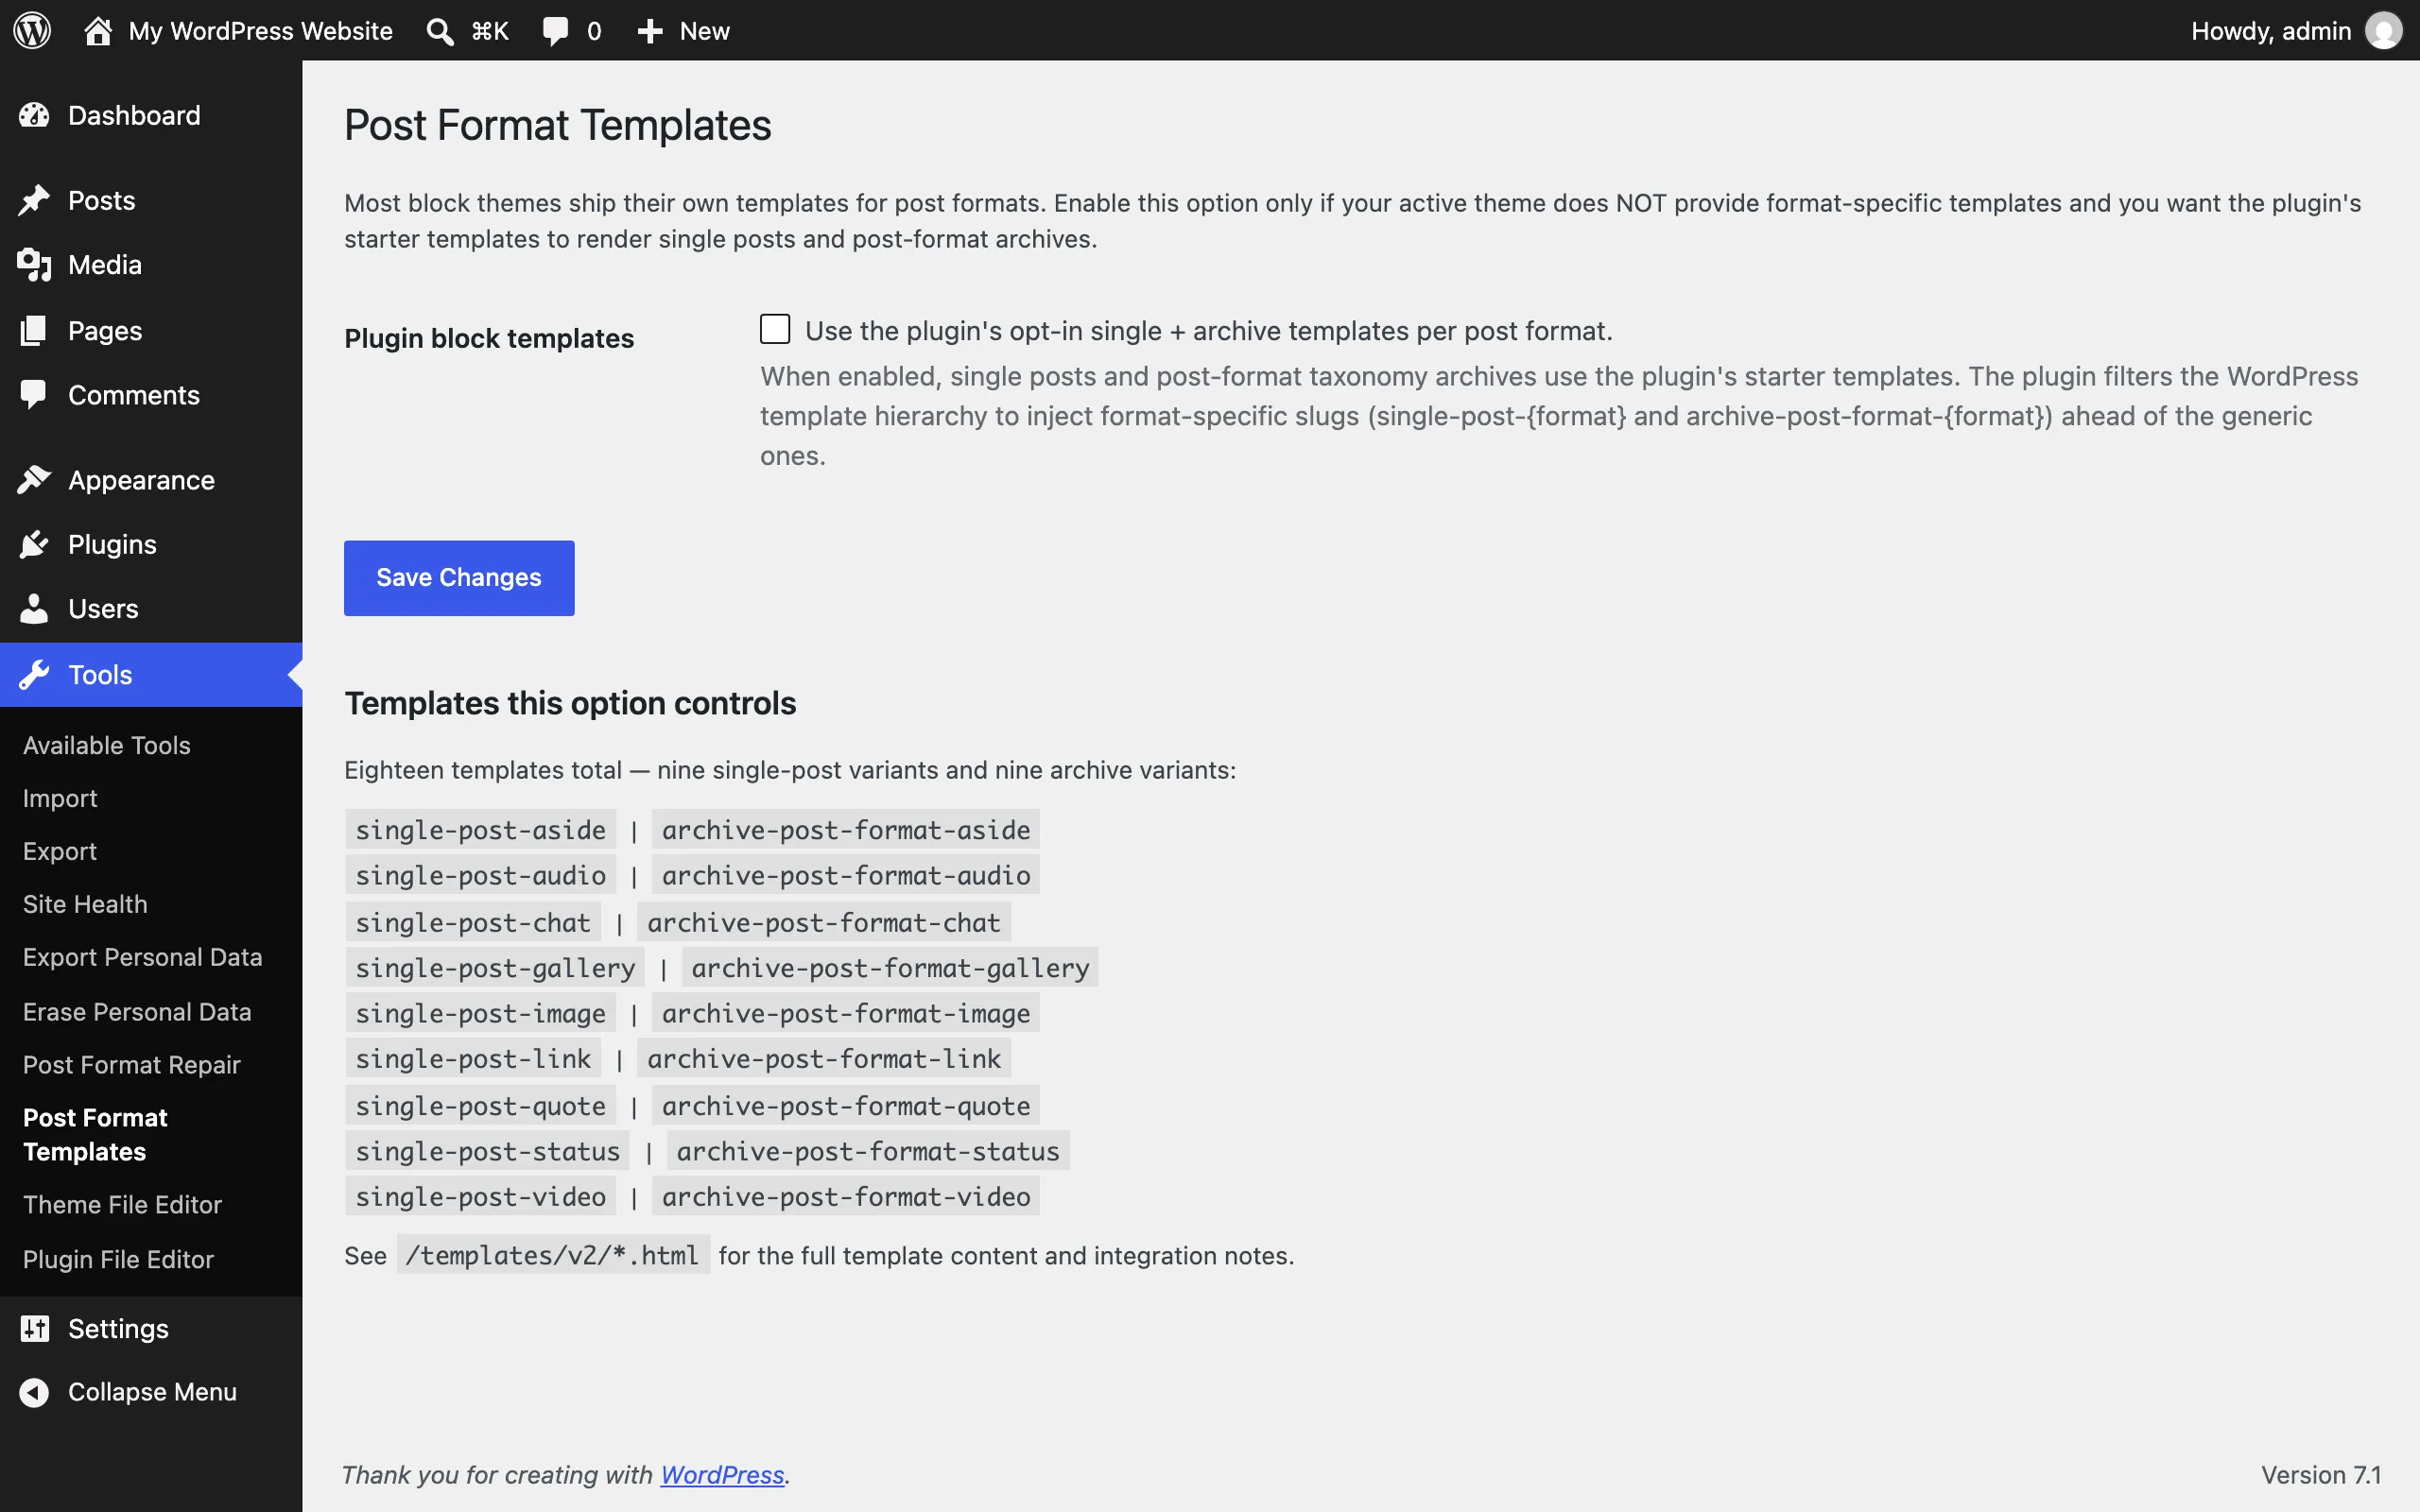The height and width of the screenshot is (1512, 2420).
Task: Click the comments bubble icon in admin bar
Action: click(x=555, y=31)
